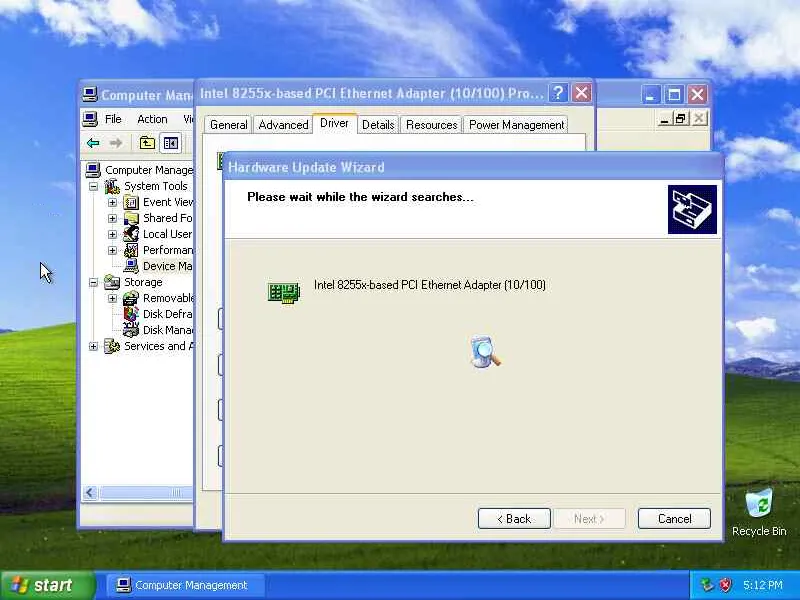Click the network tray icon
The width and height of the screenshot is (800, 600).
tap(707, 585)
